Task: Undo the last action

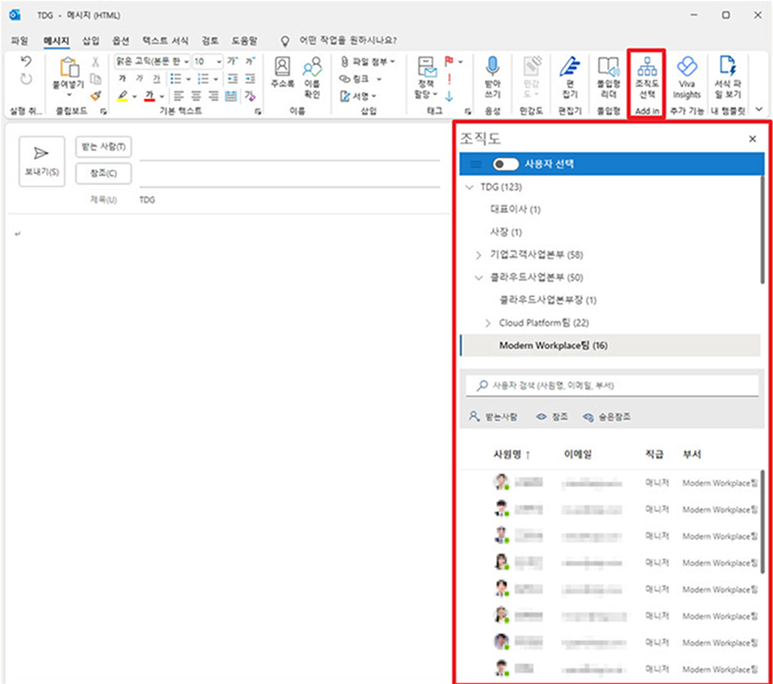Action: [26, 61]
